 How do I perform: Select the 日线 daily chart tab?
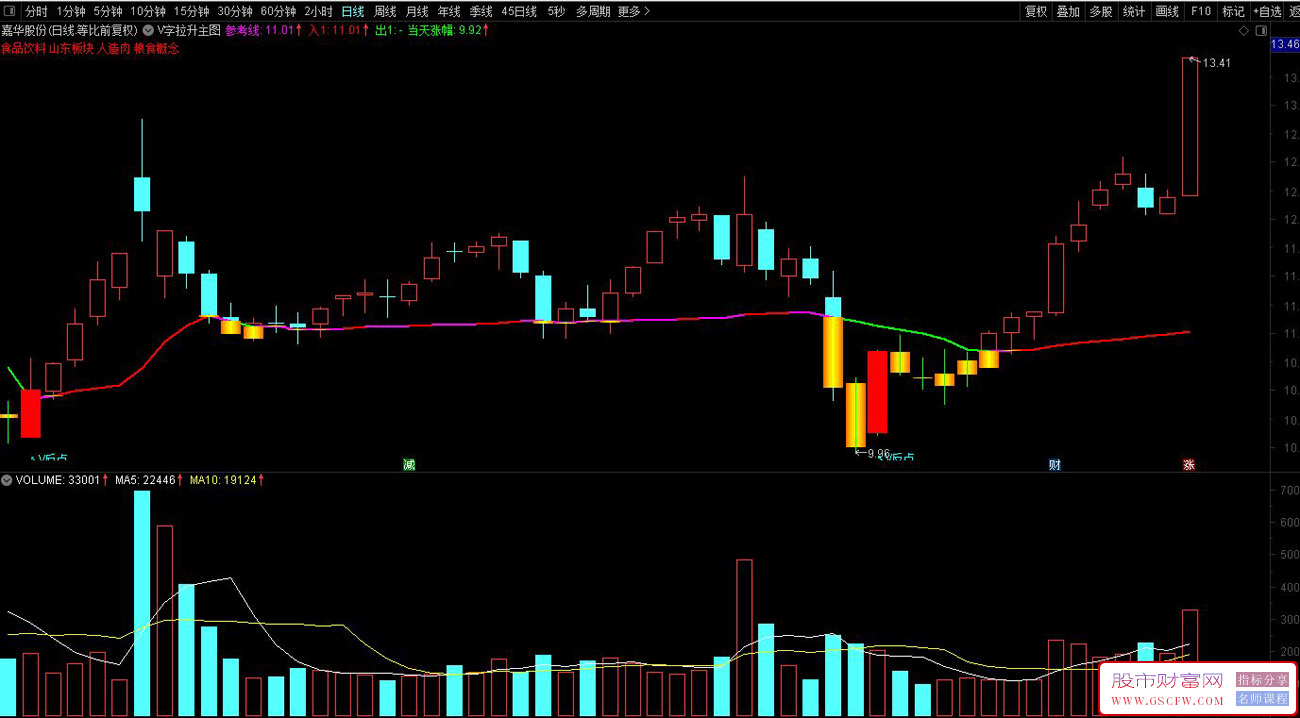coord(353,11)
